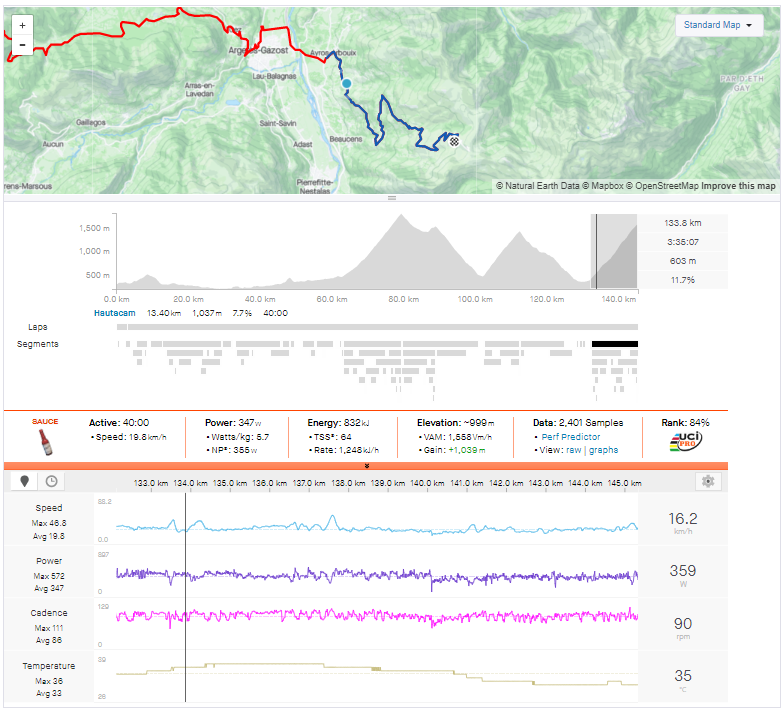783x709 pixels.
Task: Toggle the clock time x-axis mode
Action: [51, 481]
